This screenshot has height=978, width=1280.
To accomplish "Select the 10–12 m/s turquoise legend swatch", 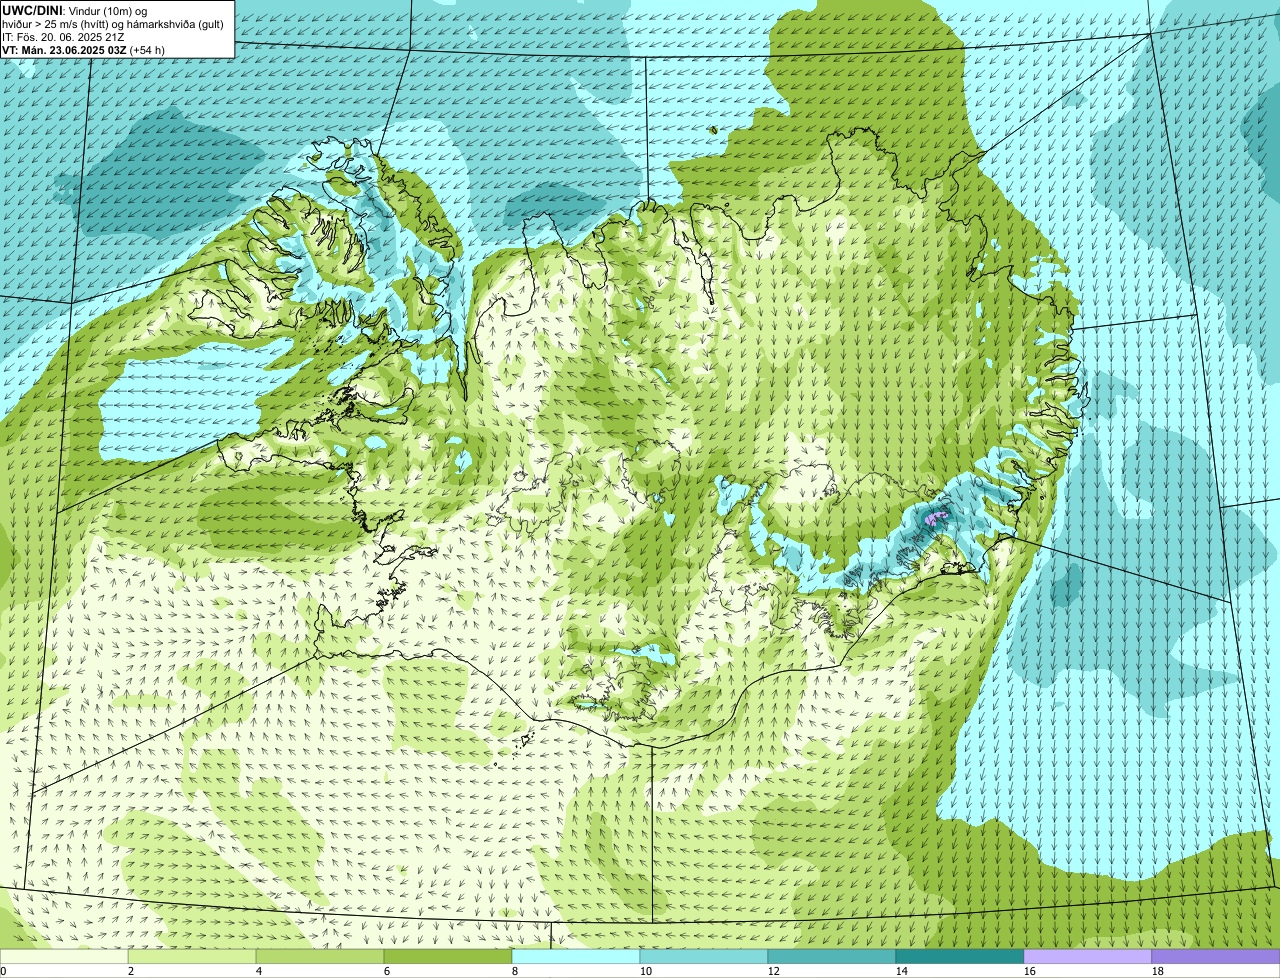I will pos(704,956).
